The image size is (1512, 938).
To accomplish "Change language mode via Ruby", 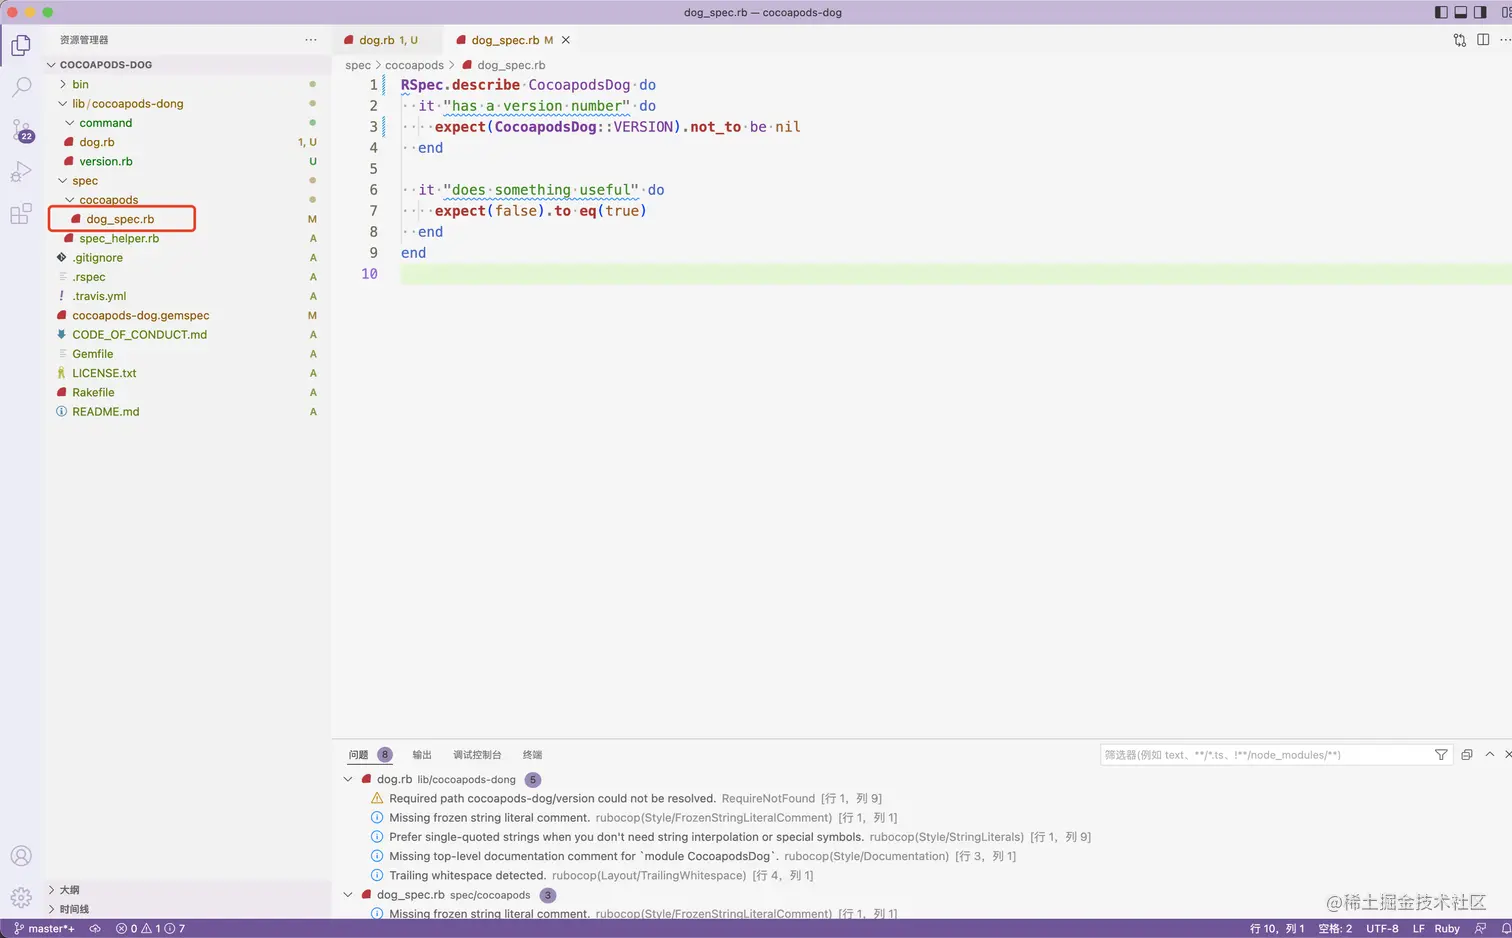I will click(x=1447, y=929).
